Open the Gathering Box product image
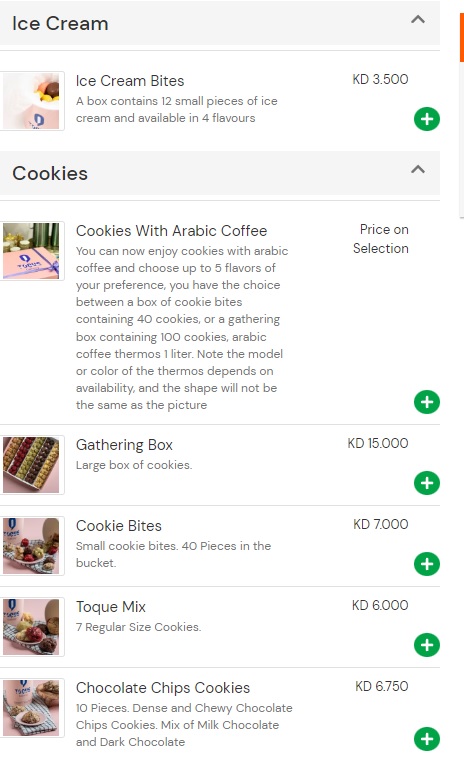This screenshot has width=464, height=758. [x=31, y=465]
